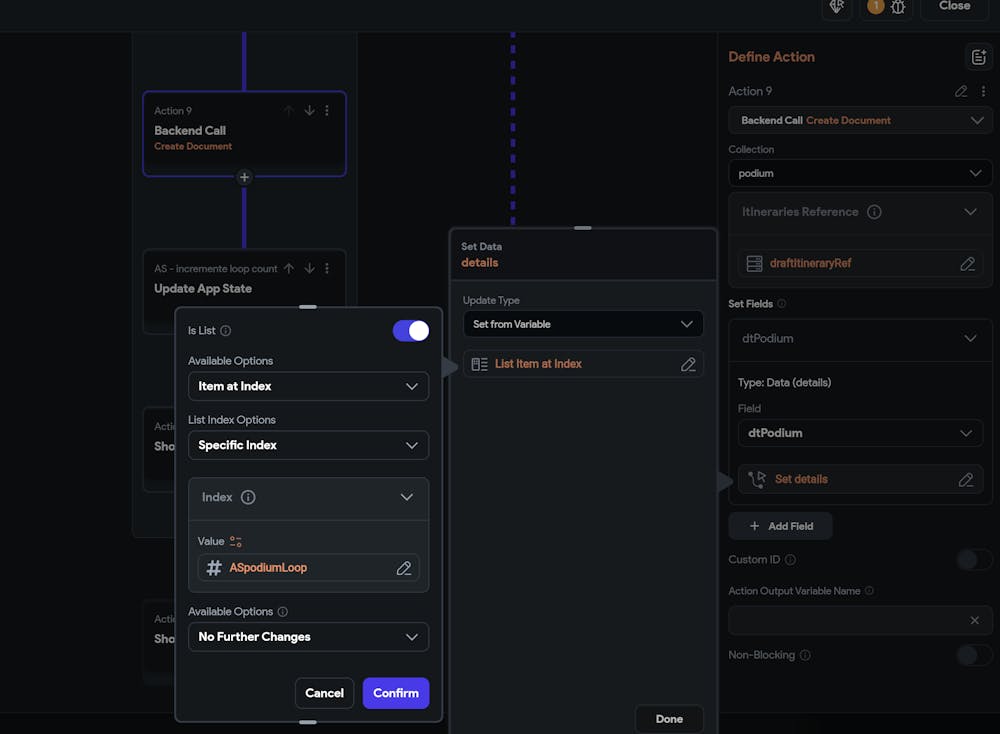Edit the draftItineraryRef reference
This screenshot has width=1000, height=734.
(x=967, y=263)
